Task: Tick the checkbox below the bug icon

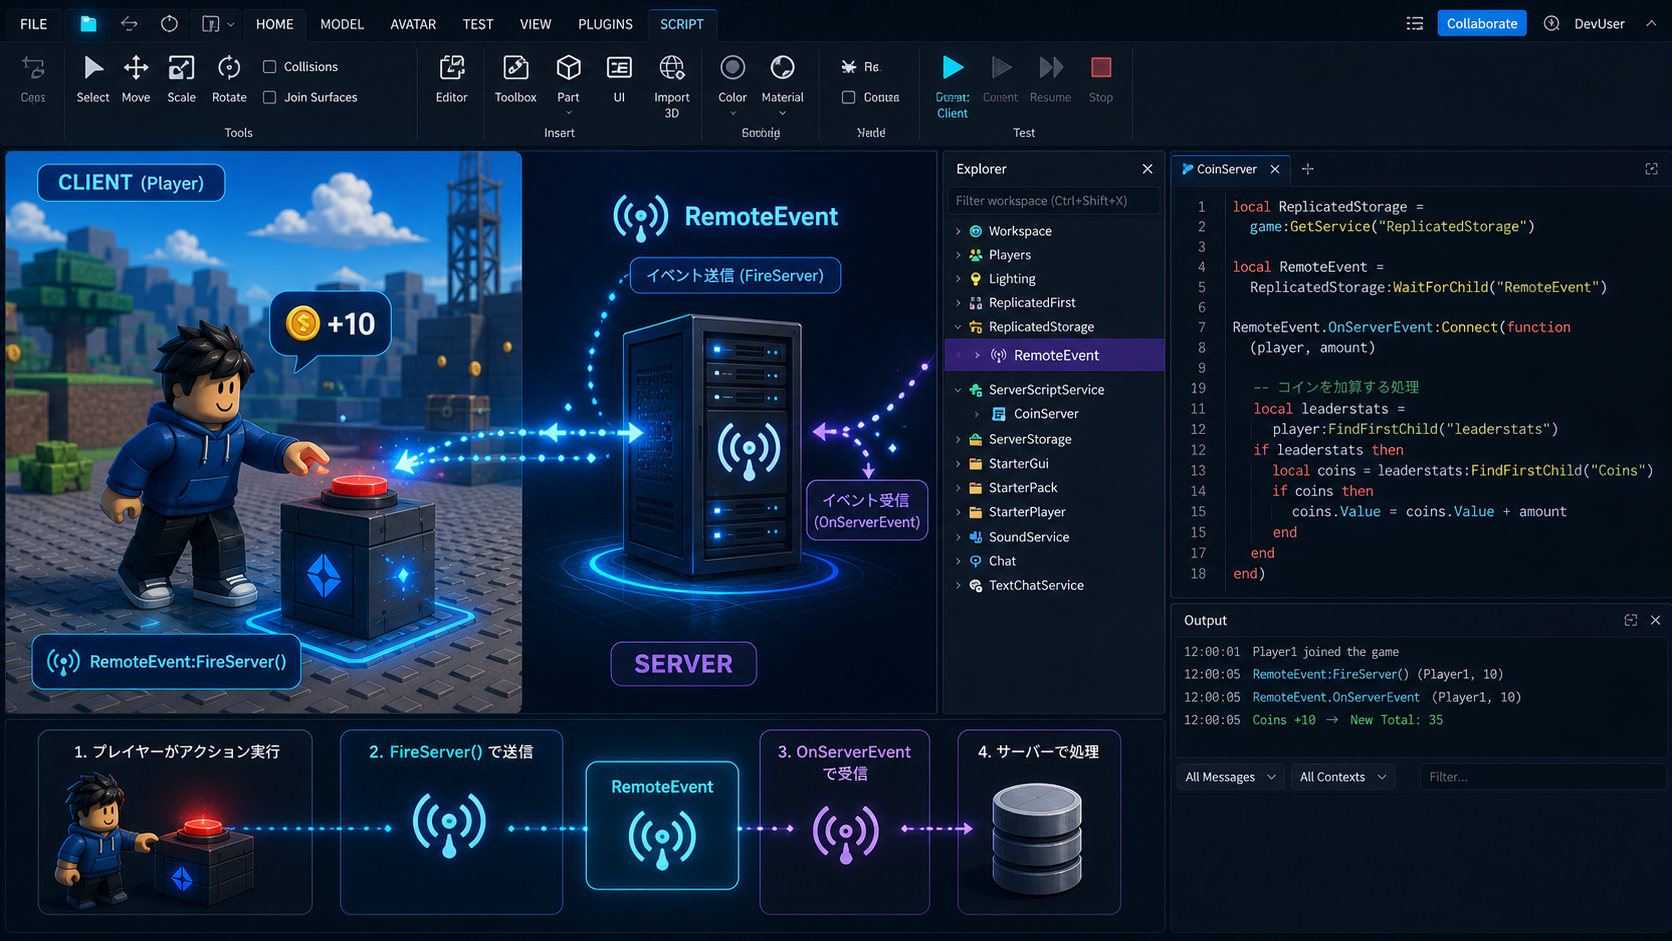Action: tap(848, 97)
